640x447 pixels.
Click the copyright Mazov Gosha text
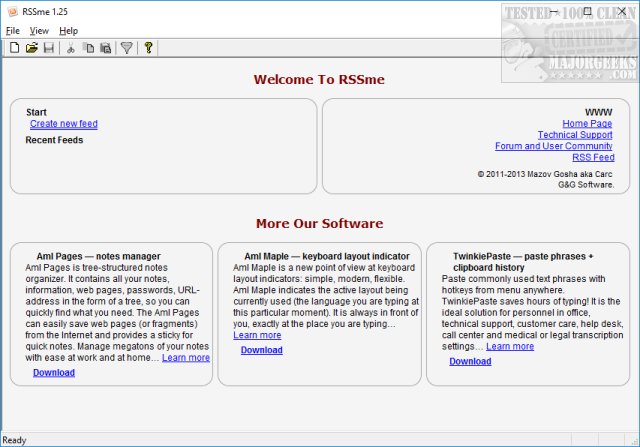pyautogui.click(x=545, y=174)
